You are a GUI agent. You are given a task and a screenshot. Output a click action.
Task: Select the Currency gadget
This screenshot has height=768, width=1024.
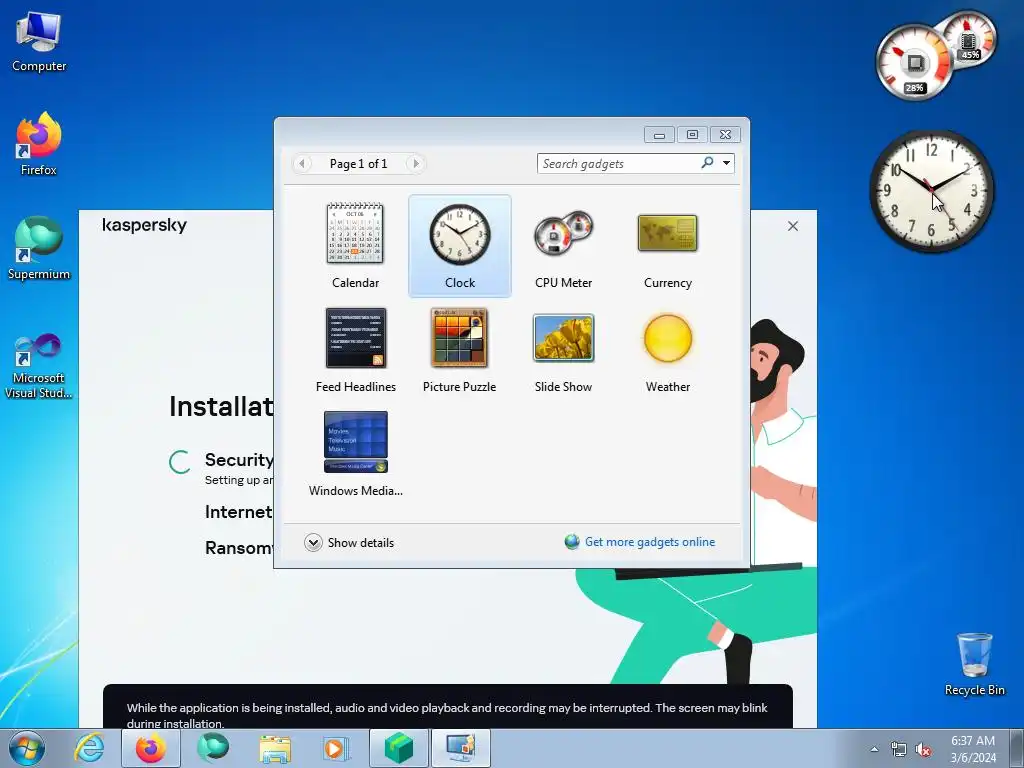tap(667, 246)
